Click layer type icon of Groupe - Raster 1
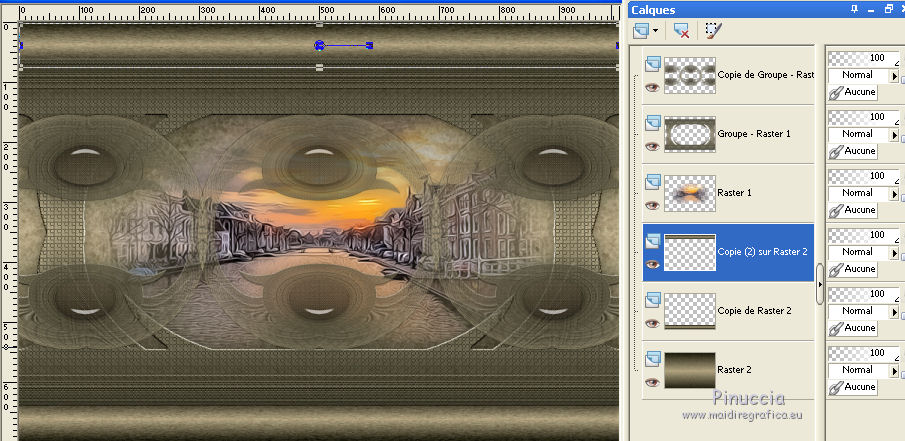 (653, 122)
